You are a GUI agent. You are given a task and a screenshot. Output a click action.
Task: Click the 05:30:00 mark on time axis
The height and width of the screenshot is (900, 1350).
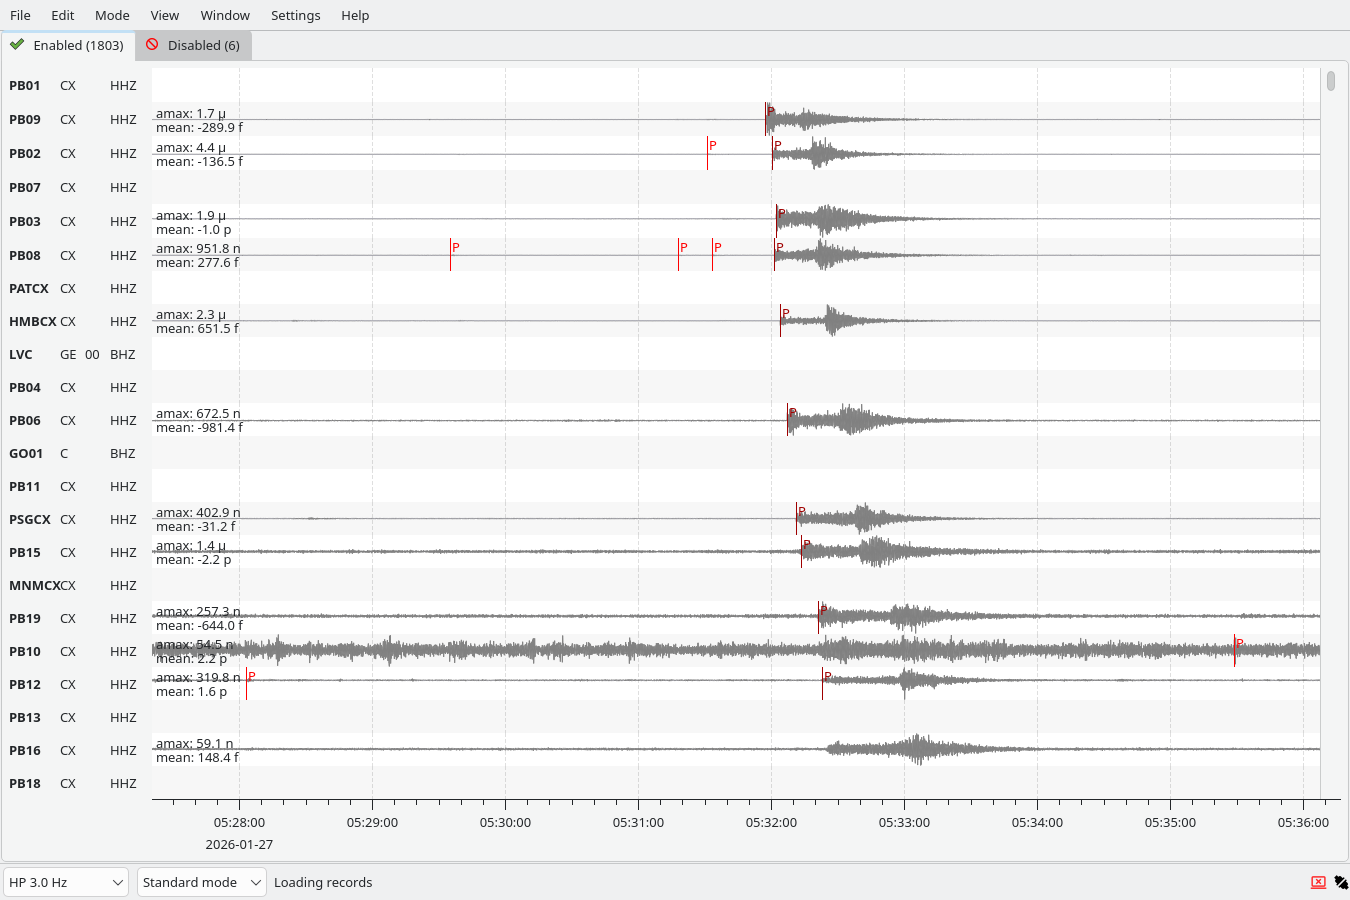505,822
